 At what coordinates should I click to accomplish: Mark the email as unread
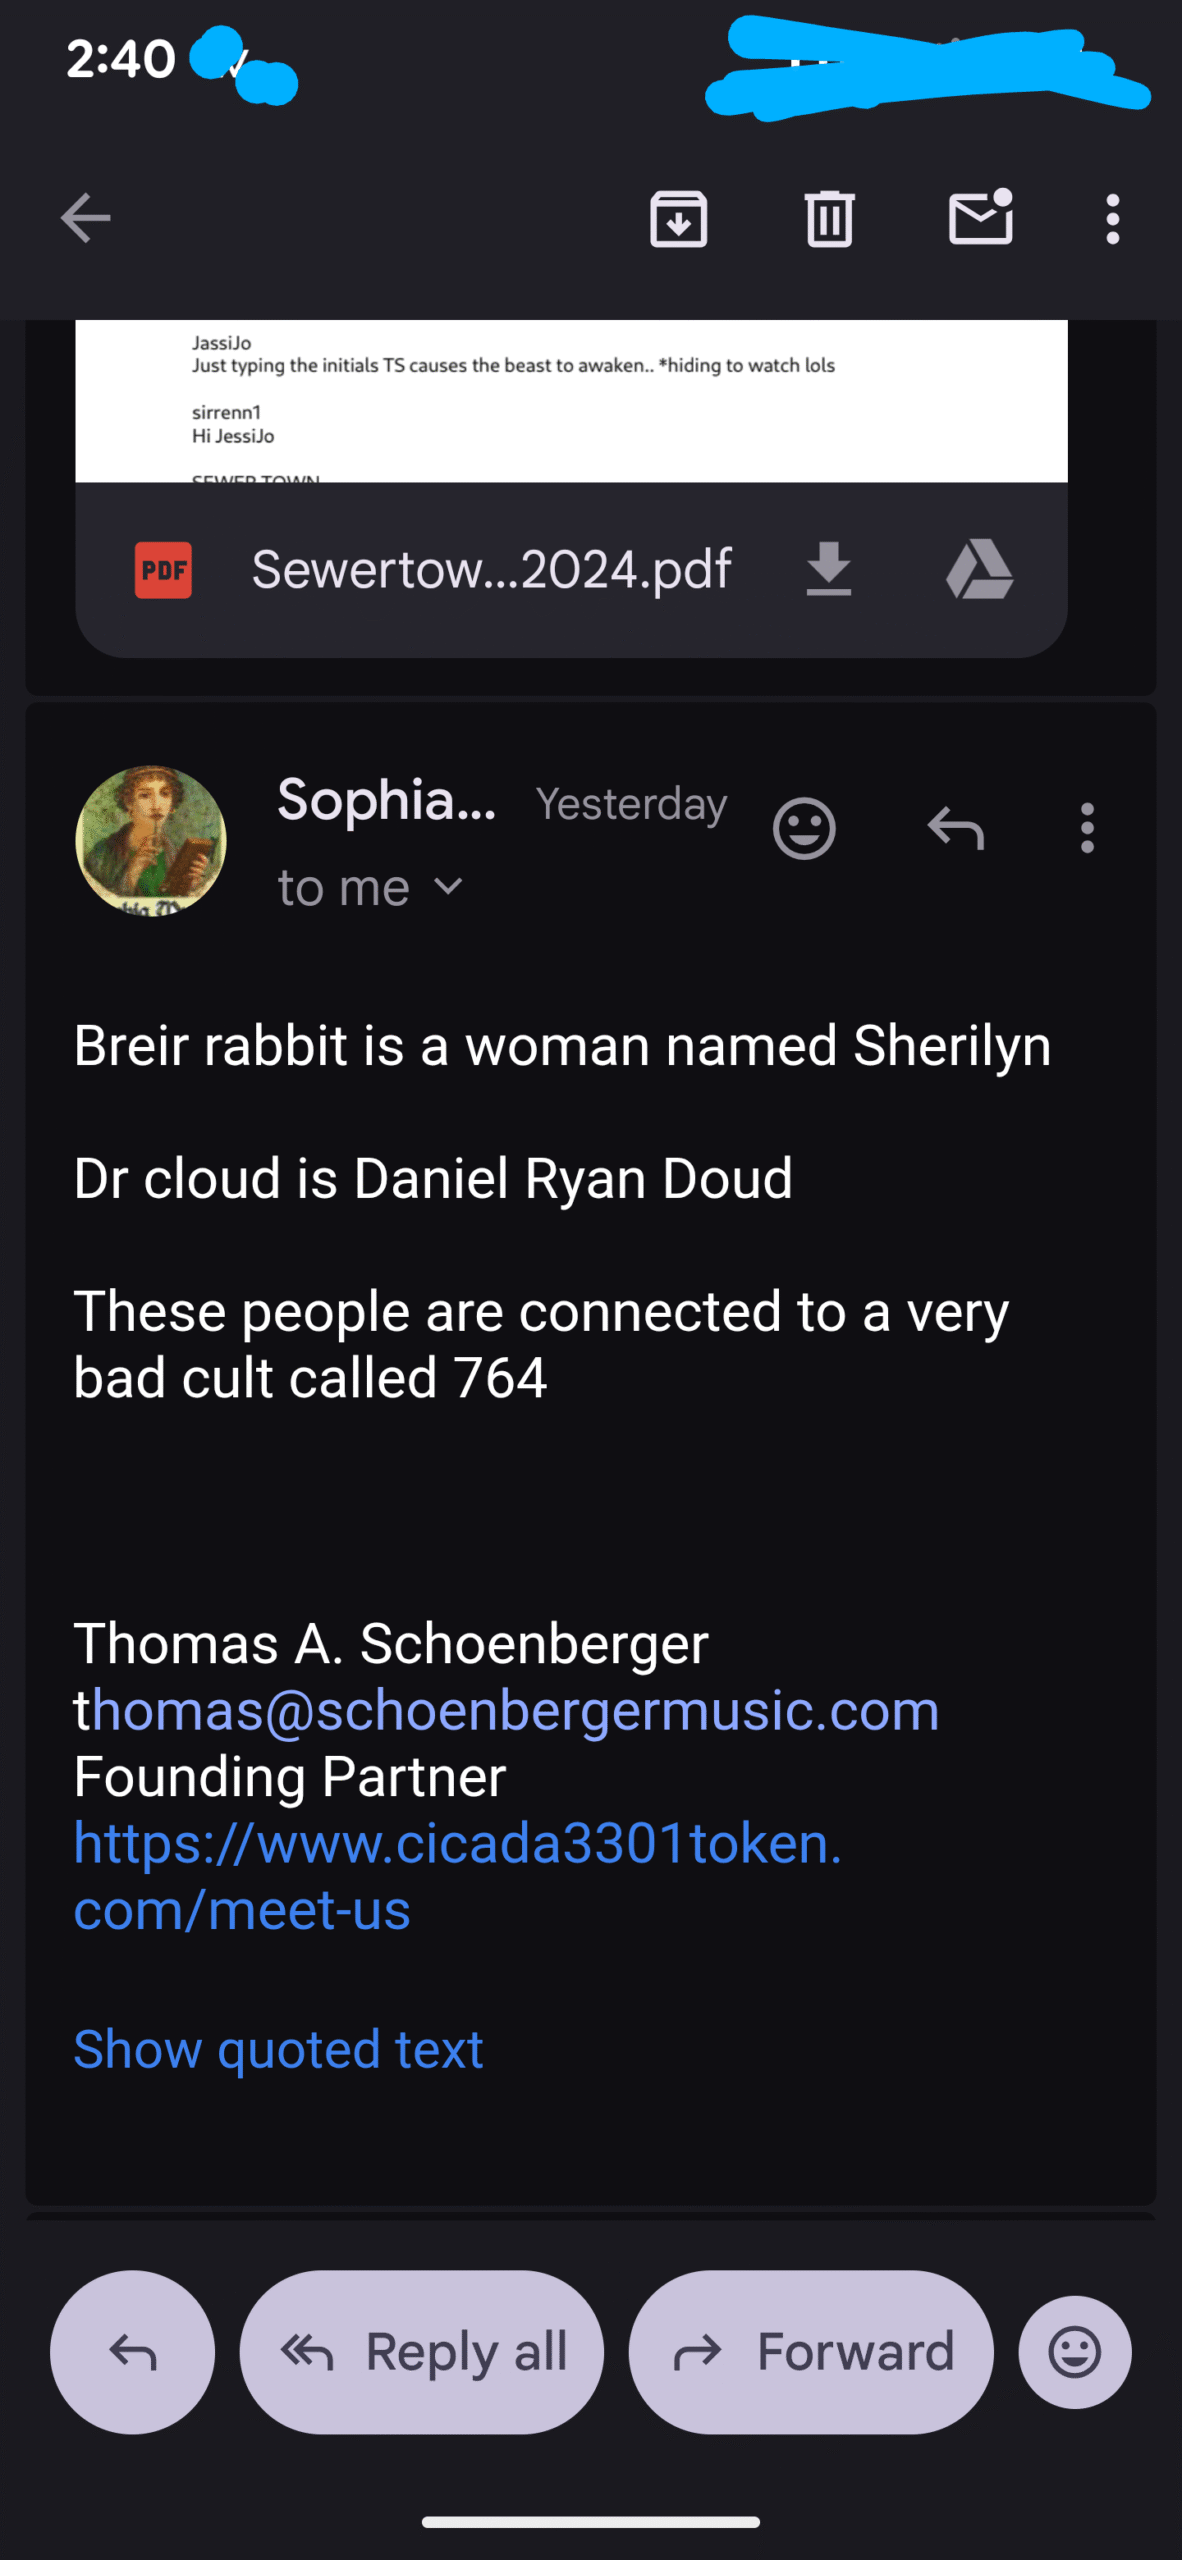(980, 218)
